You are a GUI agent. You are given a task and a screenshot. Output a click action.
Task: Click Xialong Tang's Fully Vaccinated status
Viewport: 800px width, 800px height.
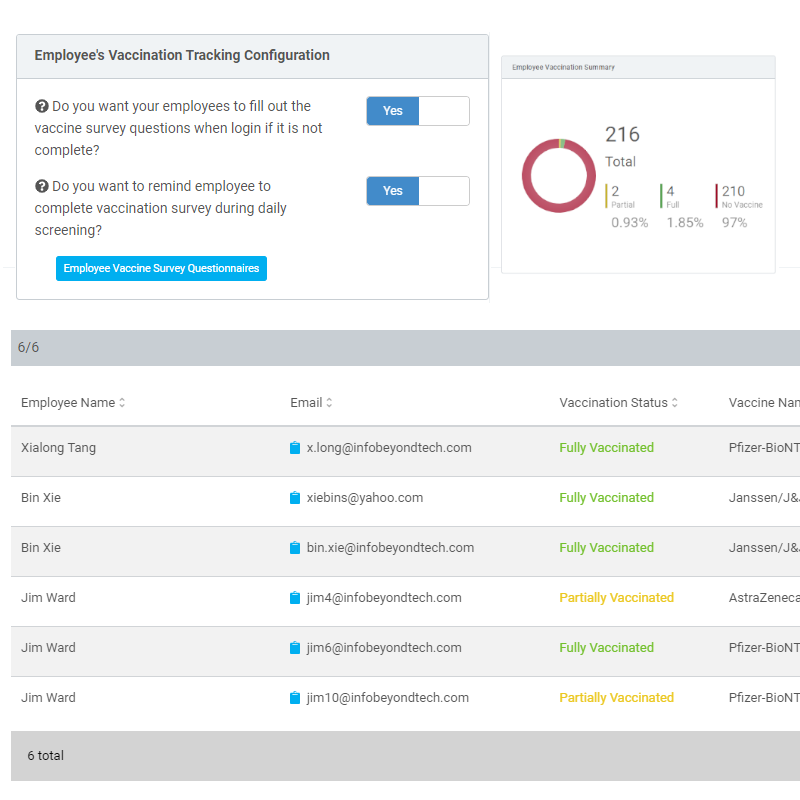(606, 448)
